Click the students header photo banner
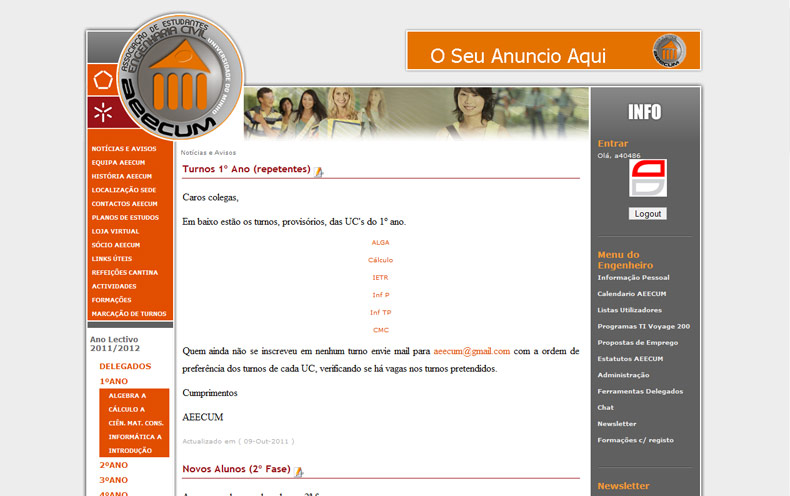This screenshot has width=790, height=496. click(416, 113)
